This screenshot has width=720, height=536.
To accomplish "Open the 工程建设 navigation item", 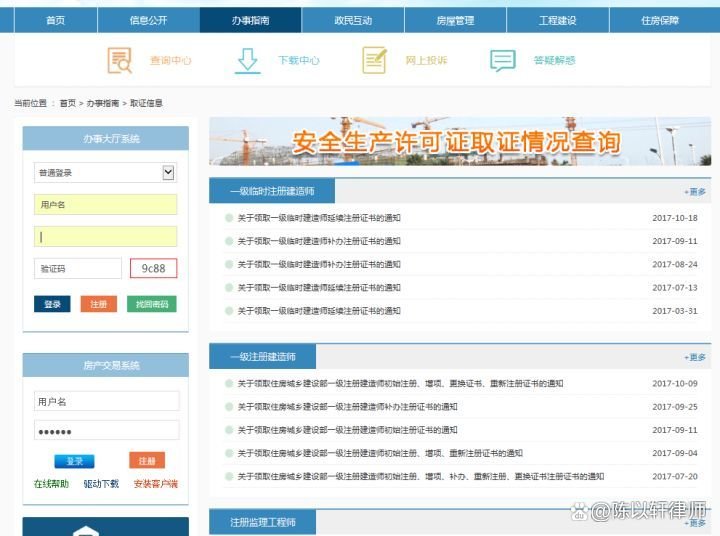I will pos(557,20).
